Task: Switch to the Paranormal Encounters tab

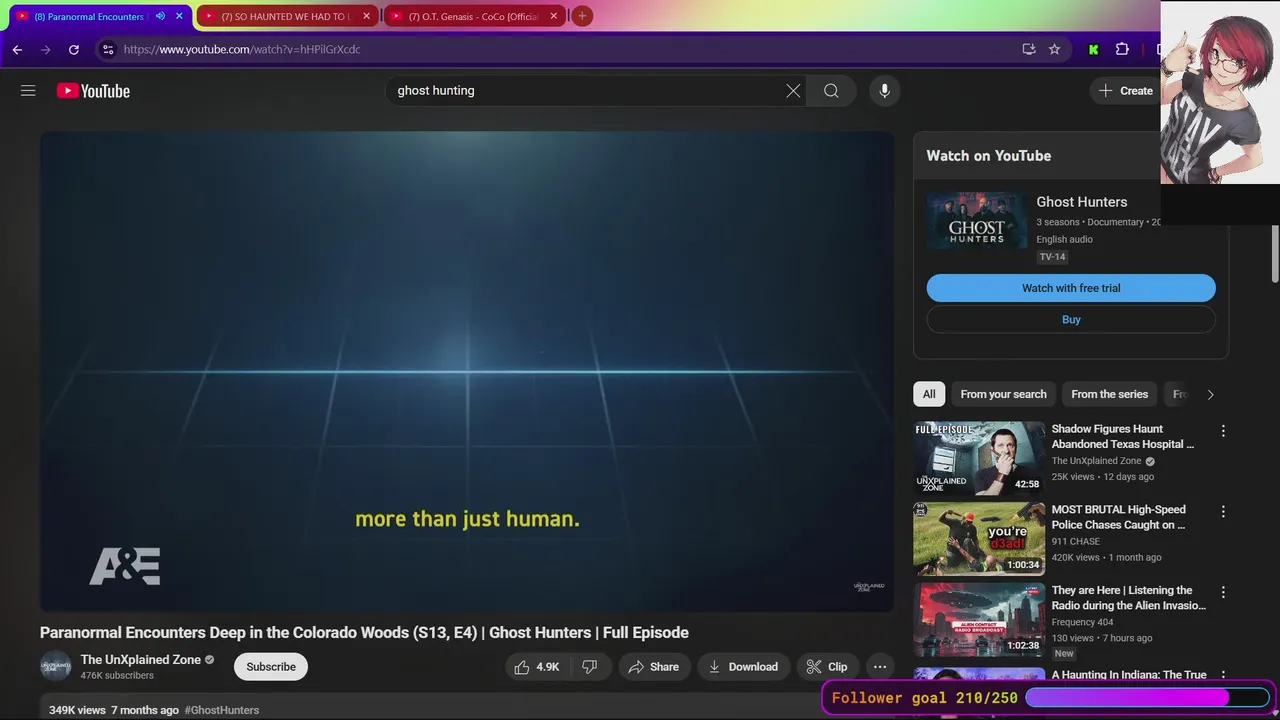Action: (88, 17)
